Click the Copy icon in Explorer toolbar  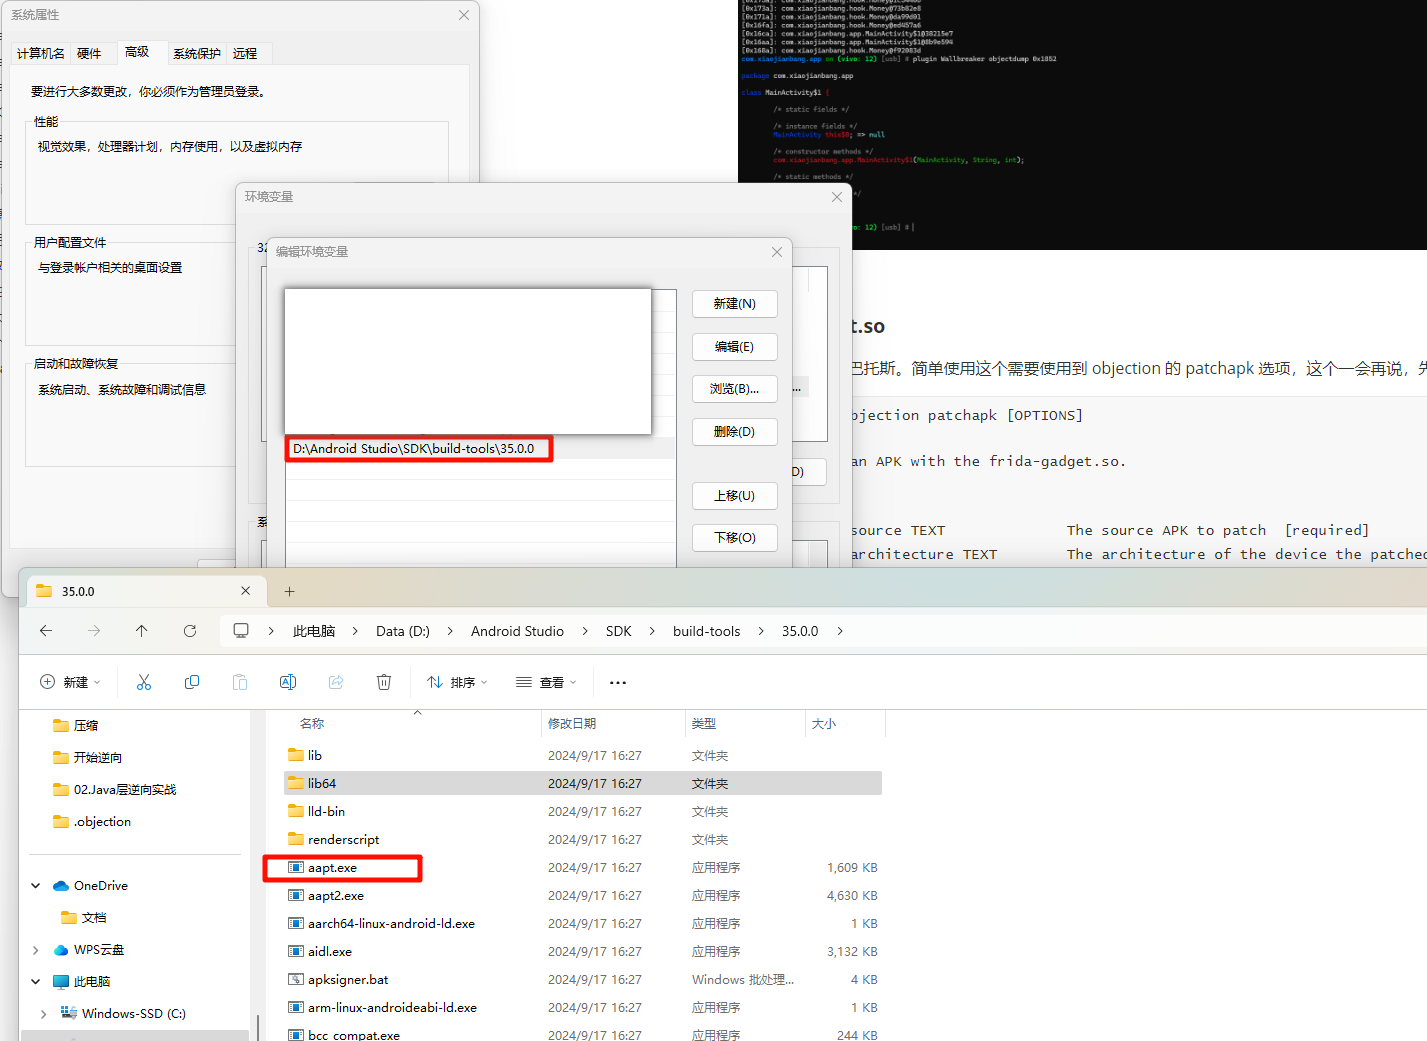(192, 682)
